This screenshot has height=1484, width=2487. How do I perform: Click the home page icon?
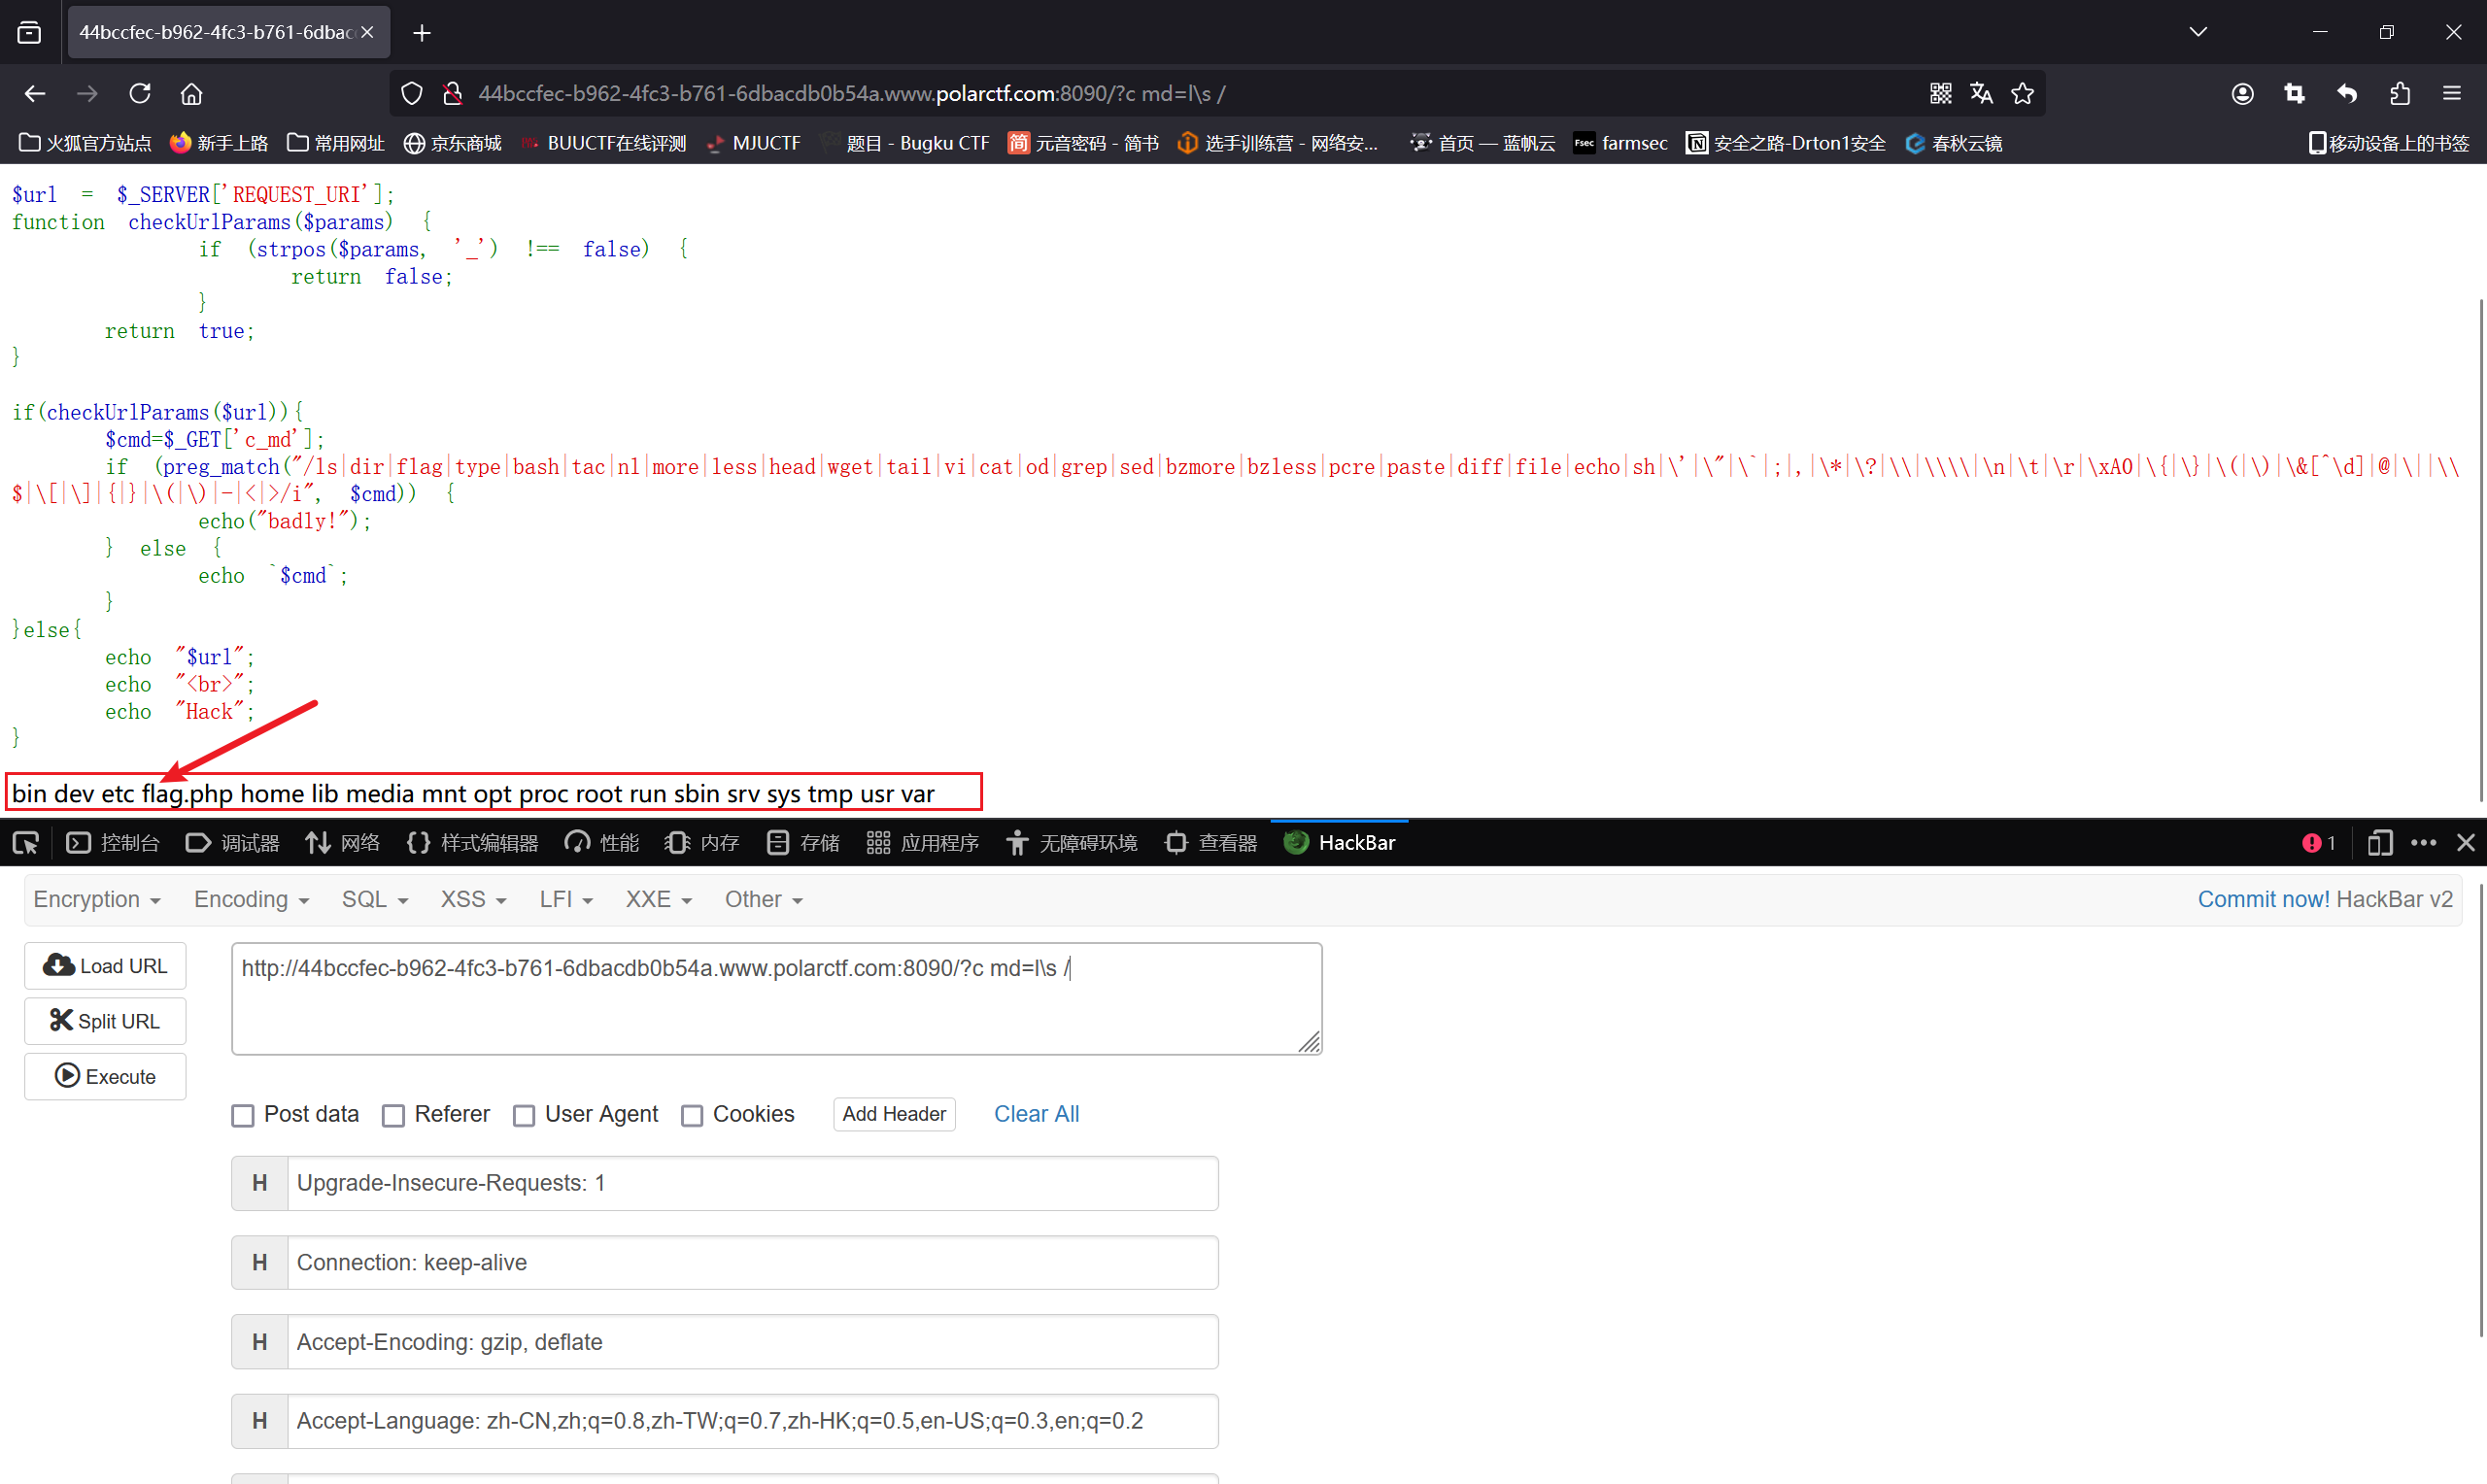191,93
